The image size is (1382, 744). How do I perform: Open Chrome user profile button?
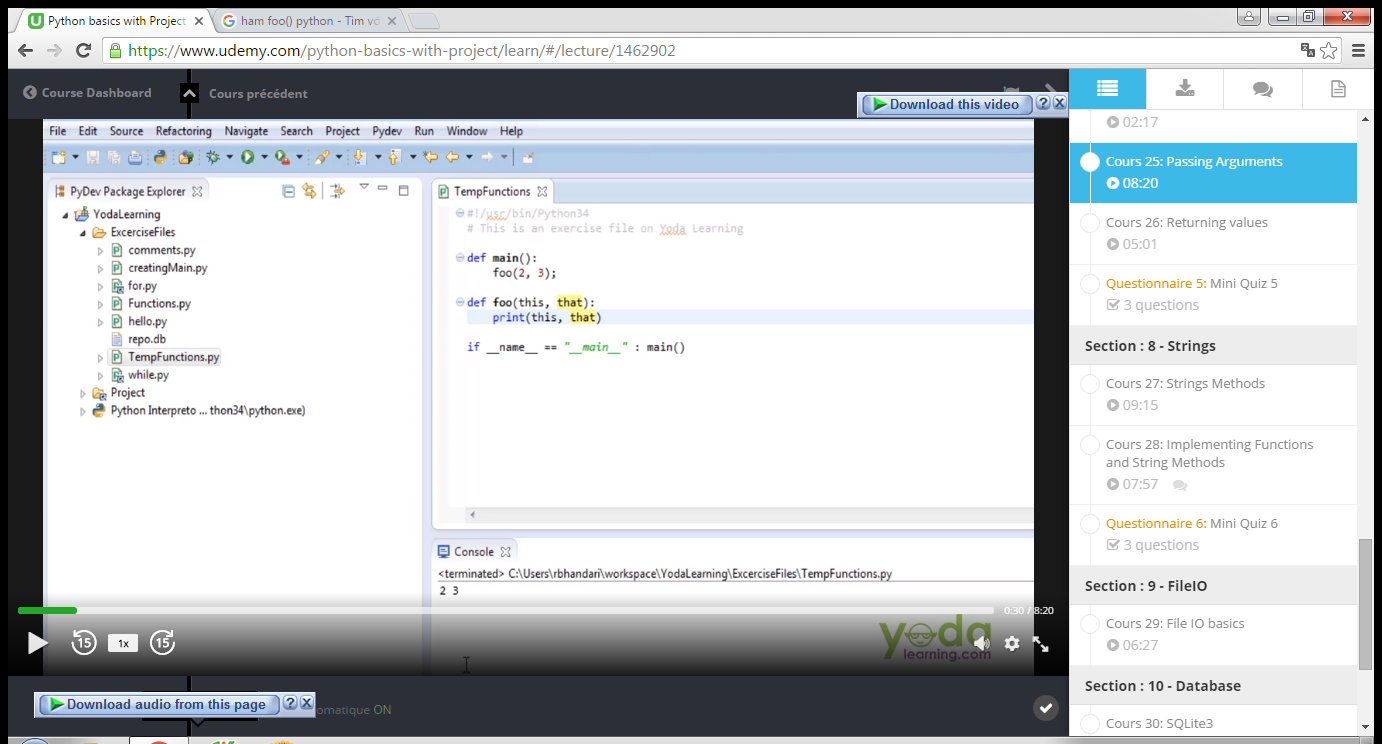[1248, 16]
